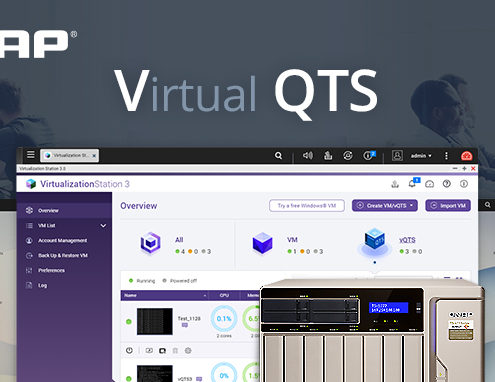495x382 pixels.
Task: Open Back Up & Restore VM
Action: [x=64, y=256]
